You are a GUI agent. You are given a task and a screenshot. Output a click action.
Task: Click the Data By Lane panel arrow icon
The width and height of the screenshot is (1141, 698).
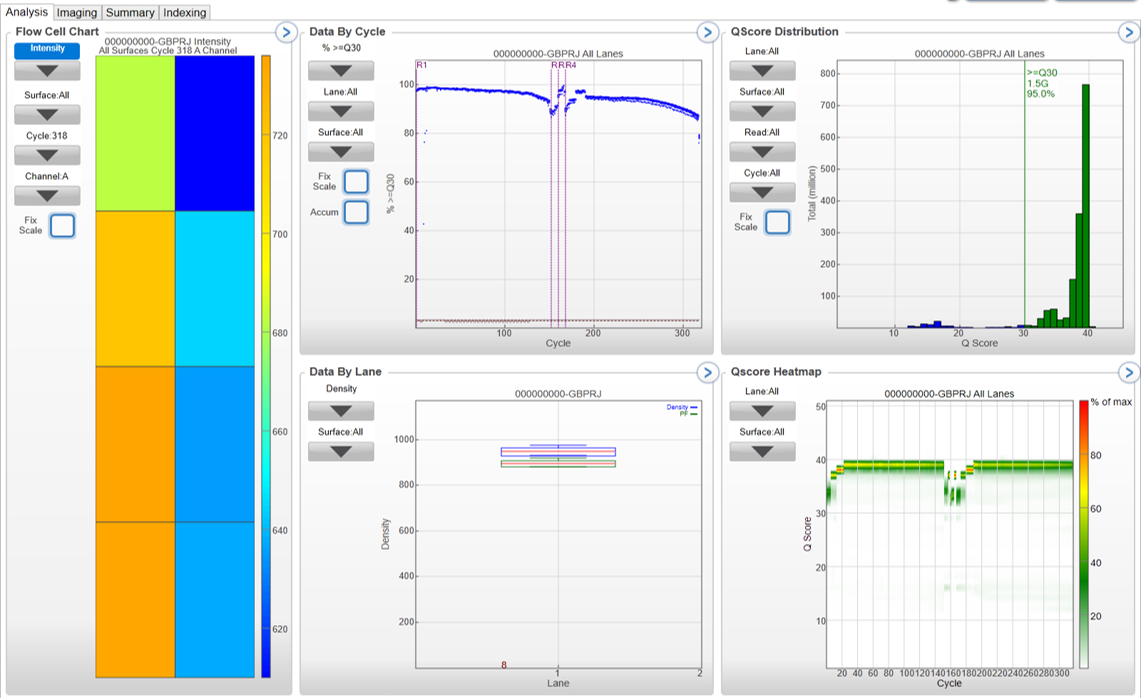tap(706, 373)
